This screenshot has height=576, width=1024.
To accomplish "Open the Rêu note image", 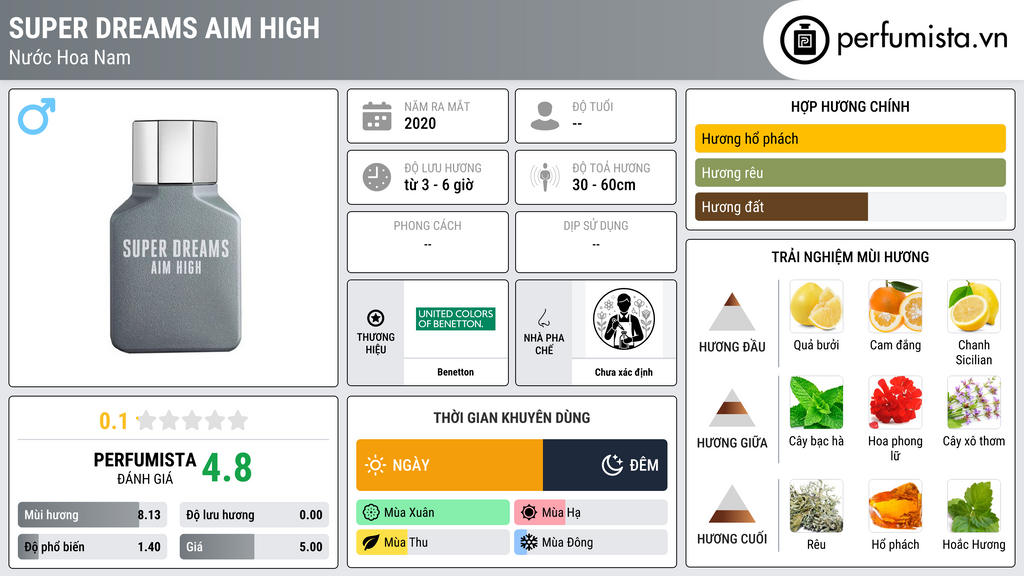I will click(x=816, y=506).
